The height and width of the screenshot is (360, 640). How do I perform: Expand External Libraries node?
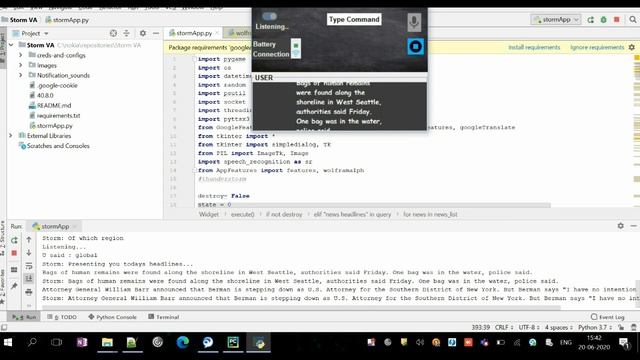(x=11, y=136)
